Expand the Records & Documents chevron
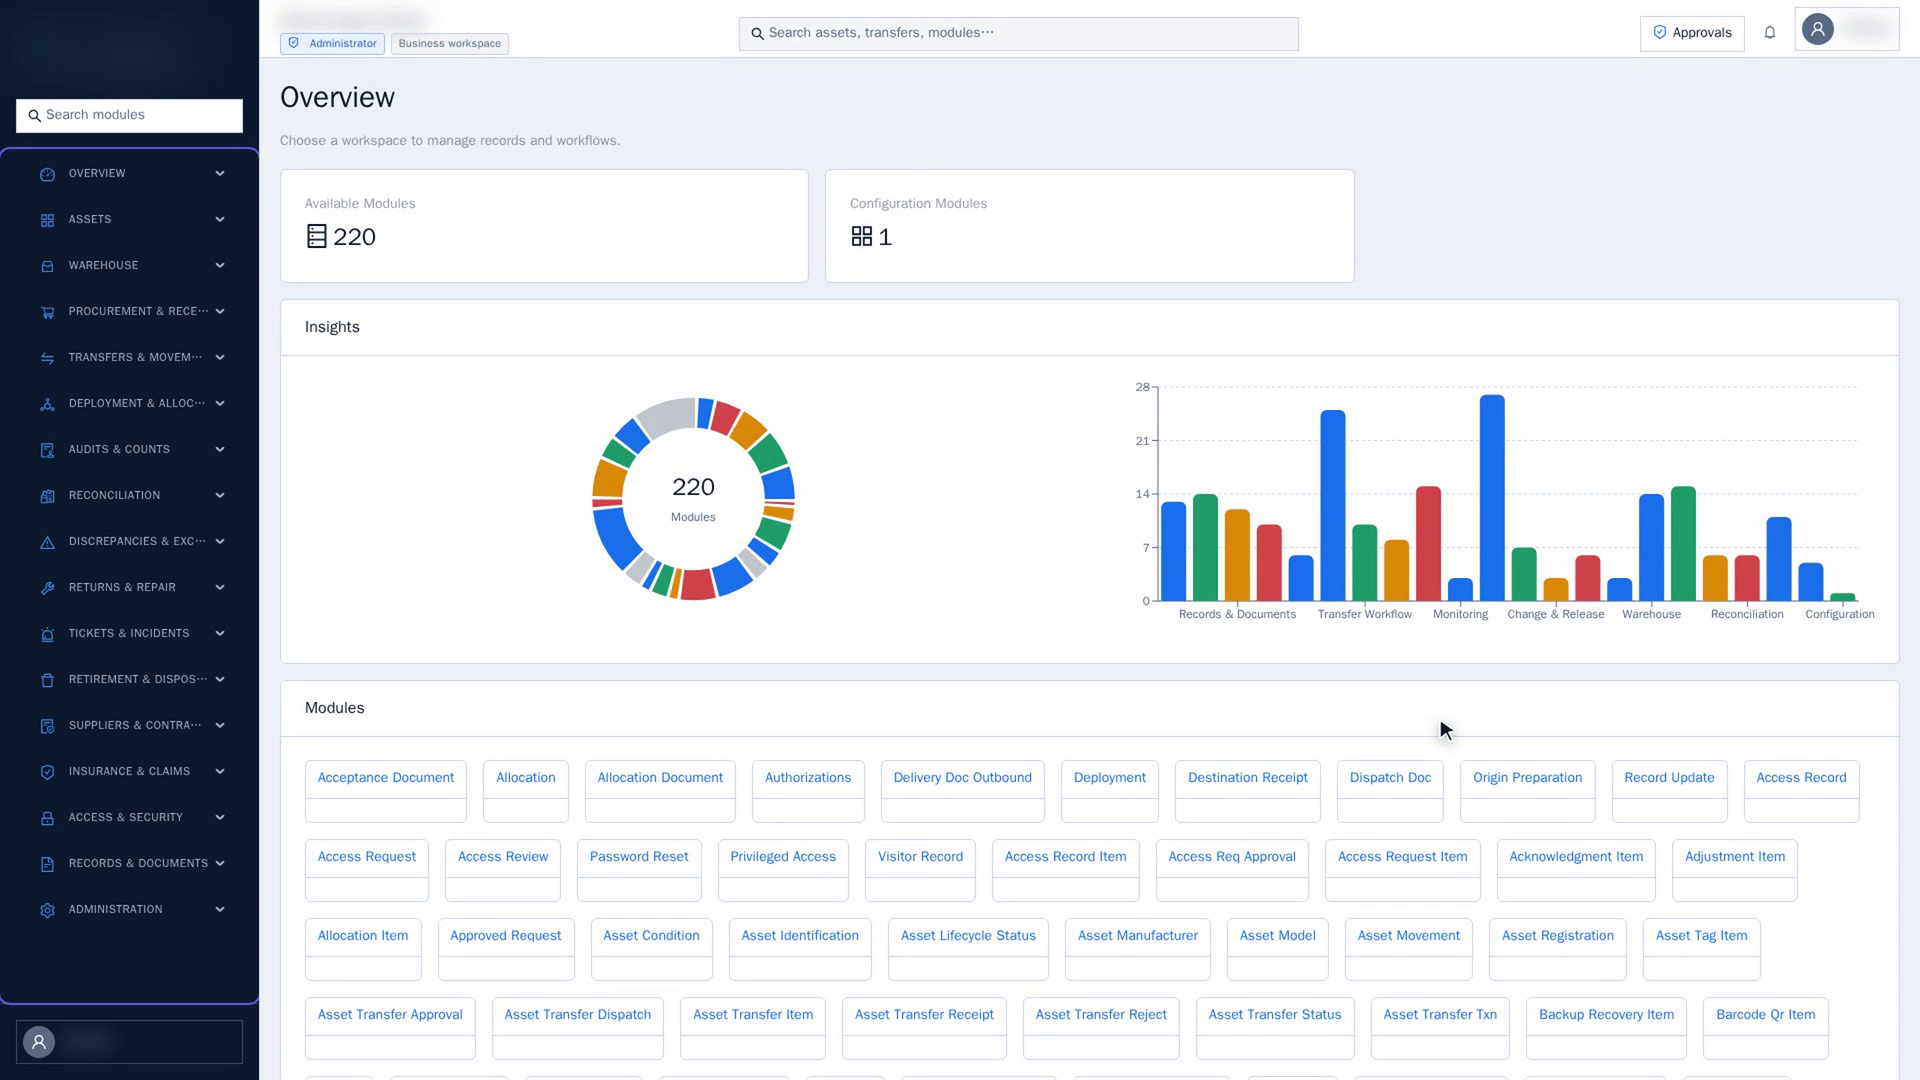This screenshot has width=1920, height=1080. point(220,863)
